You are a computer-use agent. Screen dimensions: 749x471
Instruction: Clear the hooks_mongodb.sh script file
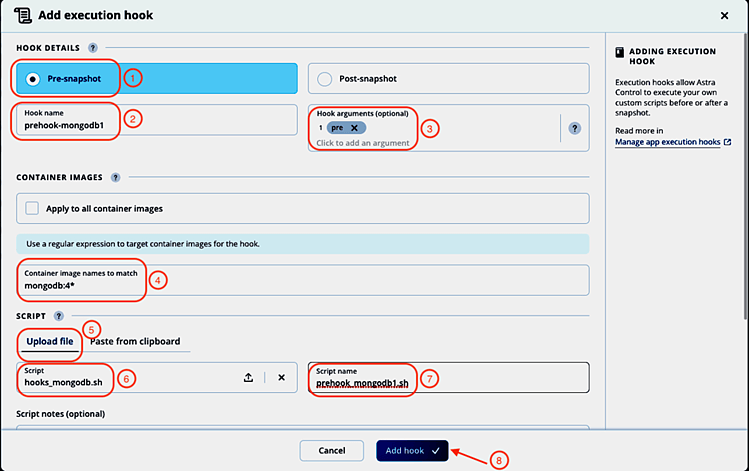coord(282,378)
